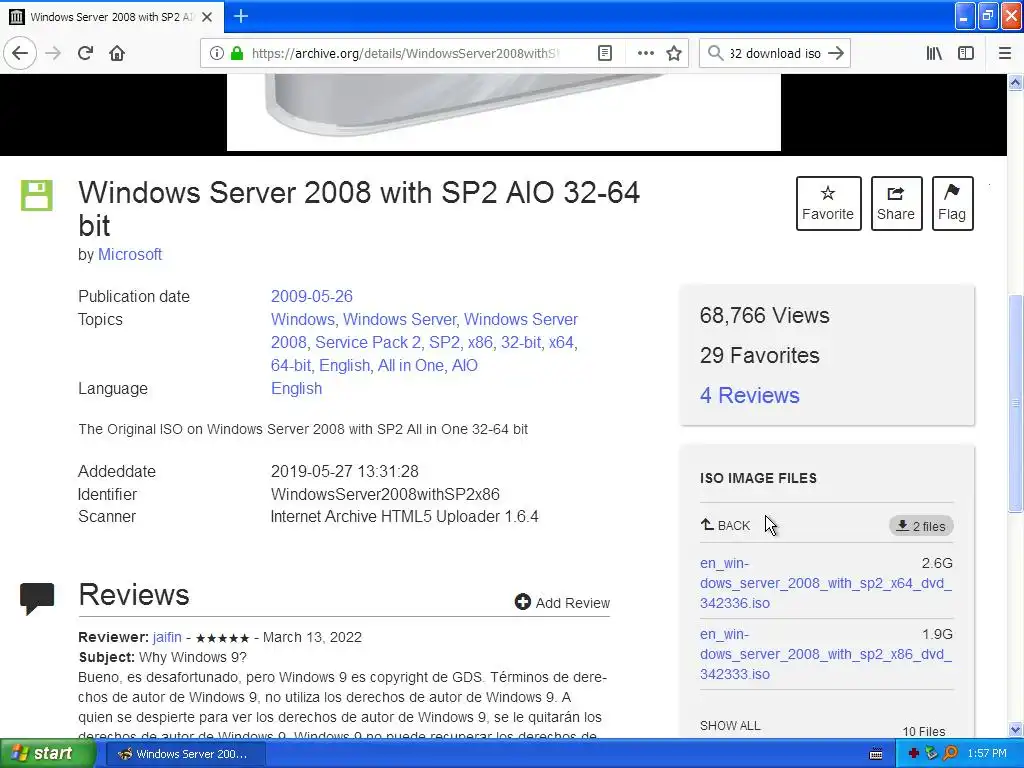Open the Firefox hamburger menu
Image resolution: width=1024 pixels, height=768 pixels.
(x=1005, y=53)
